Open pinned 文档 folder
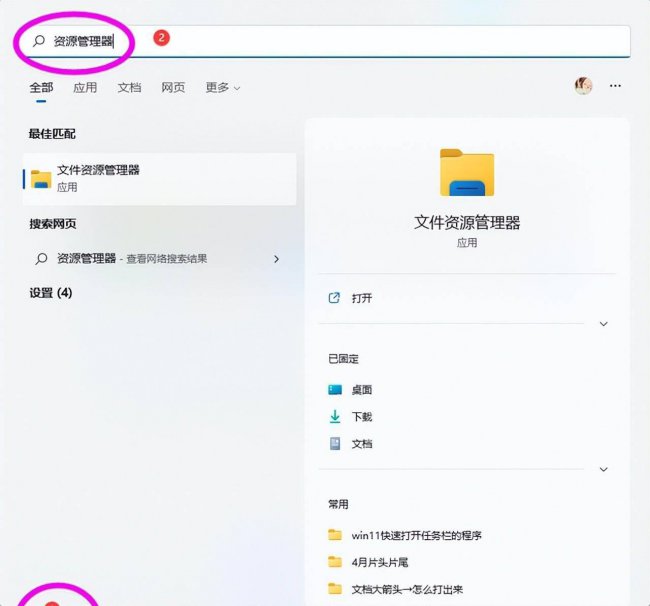Image resolution: width=650 pixels, height=606 pixels. tap(362, 444)
